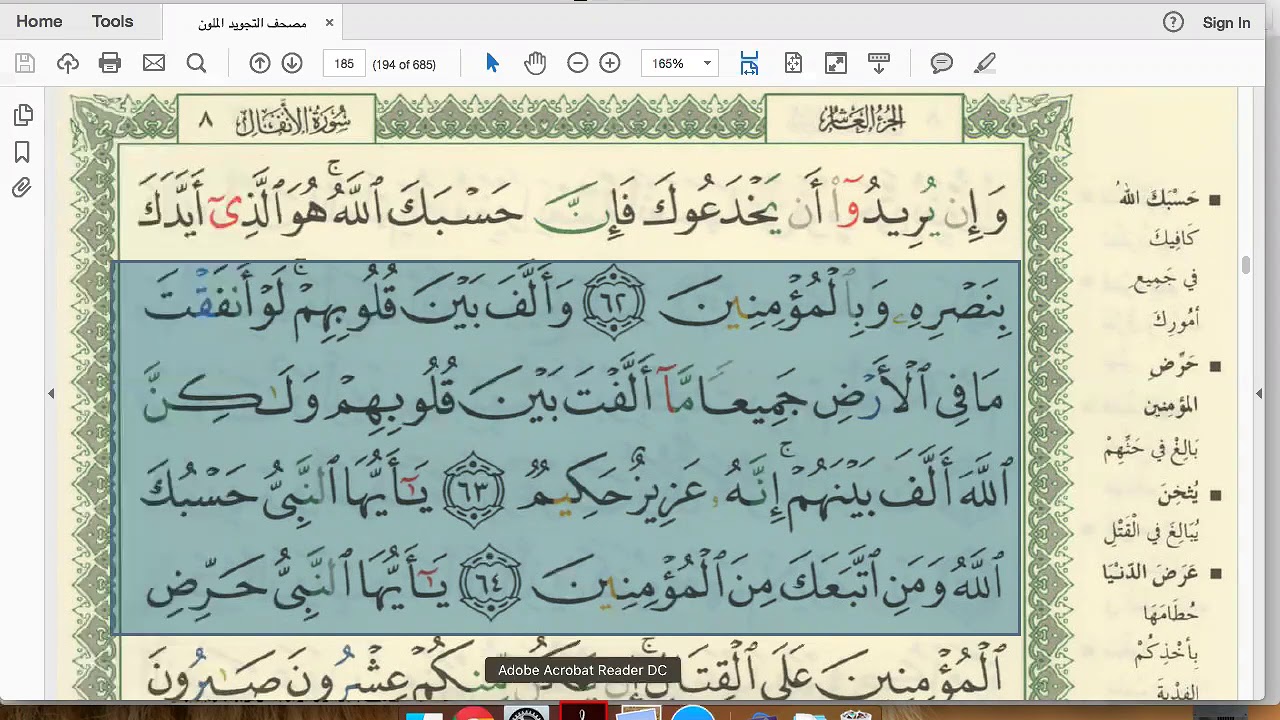Go to next page arrow
Image resolution: width=1280 pixels, height=720 pixels.
tap(292, 63)
